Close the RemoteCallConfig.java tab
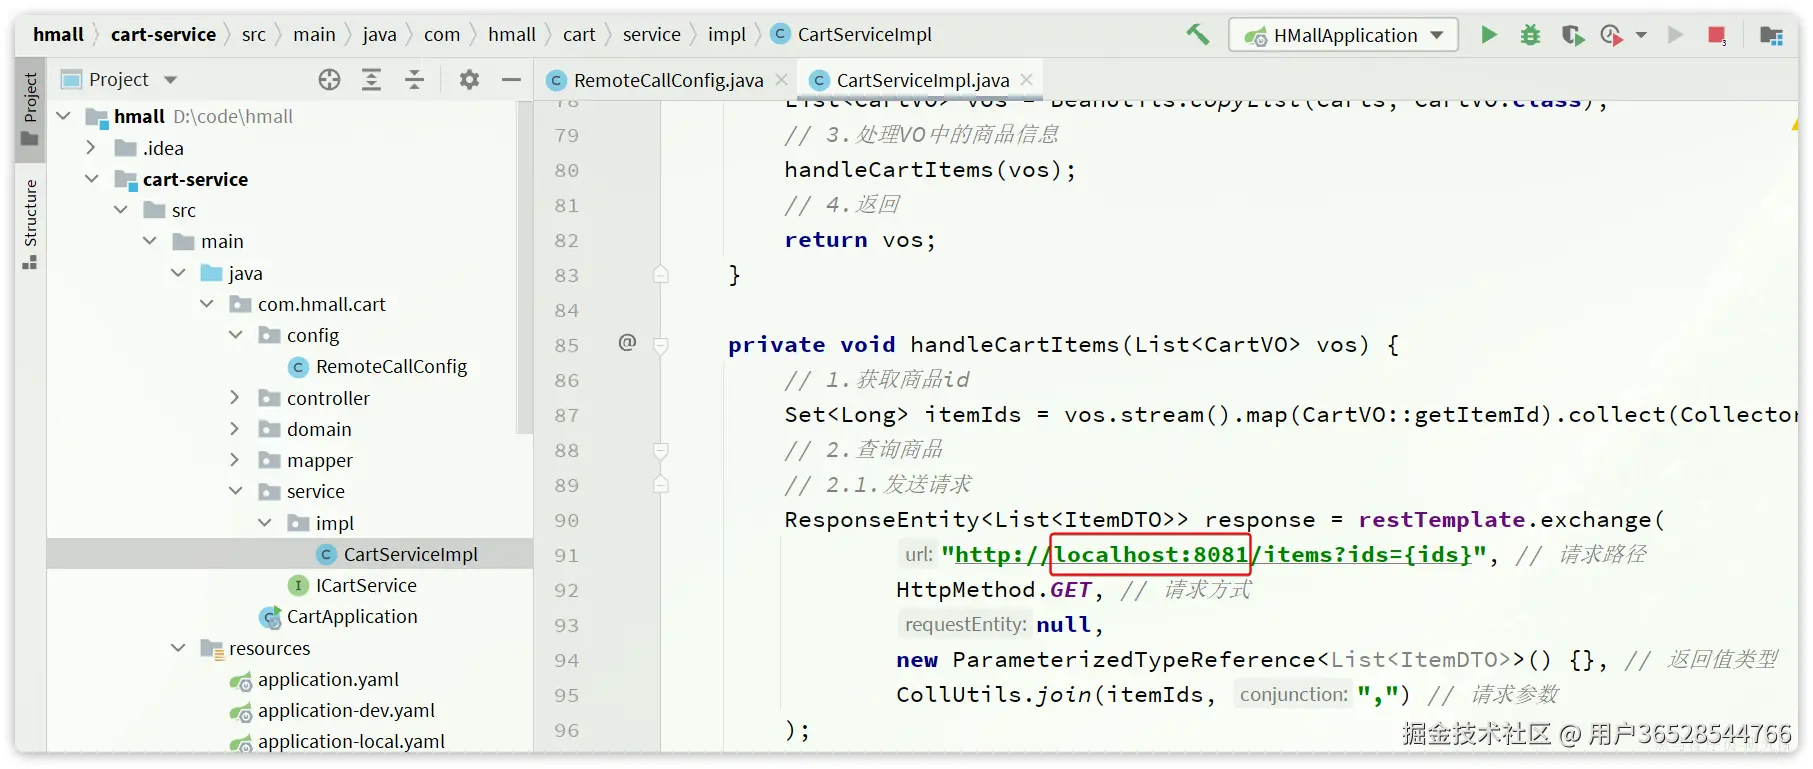This screenshot has height=769, width=1813. tap(782, 80)
